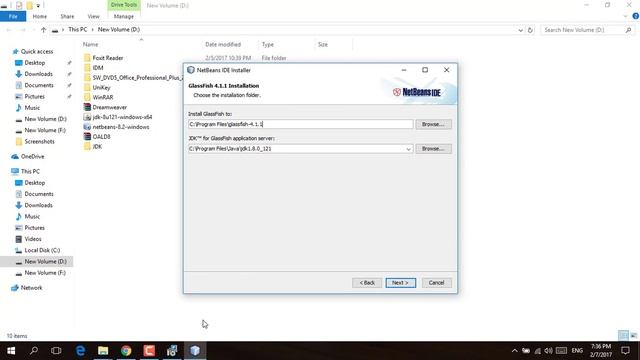Open Desktop under Quick access
The image size is (640, 360).
coord(35,63)
